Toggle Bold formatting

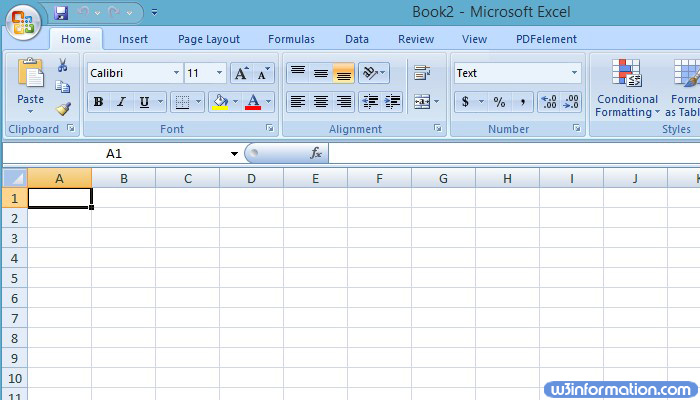tap(99, 102)
